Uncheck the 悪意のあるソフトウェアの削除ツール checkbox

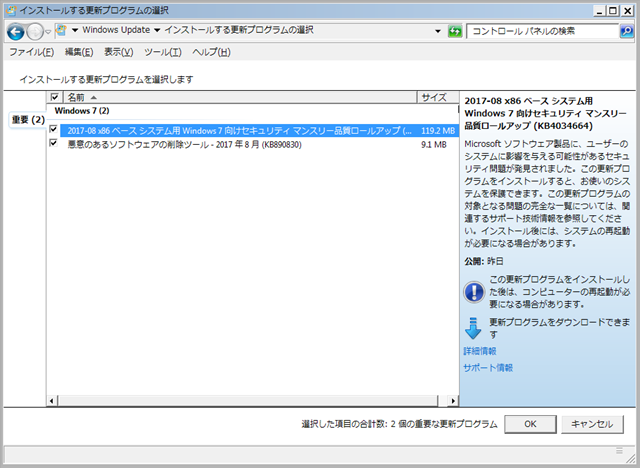53,143
